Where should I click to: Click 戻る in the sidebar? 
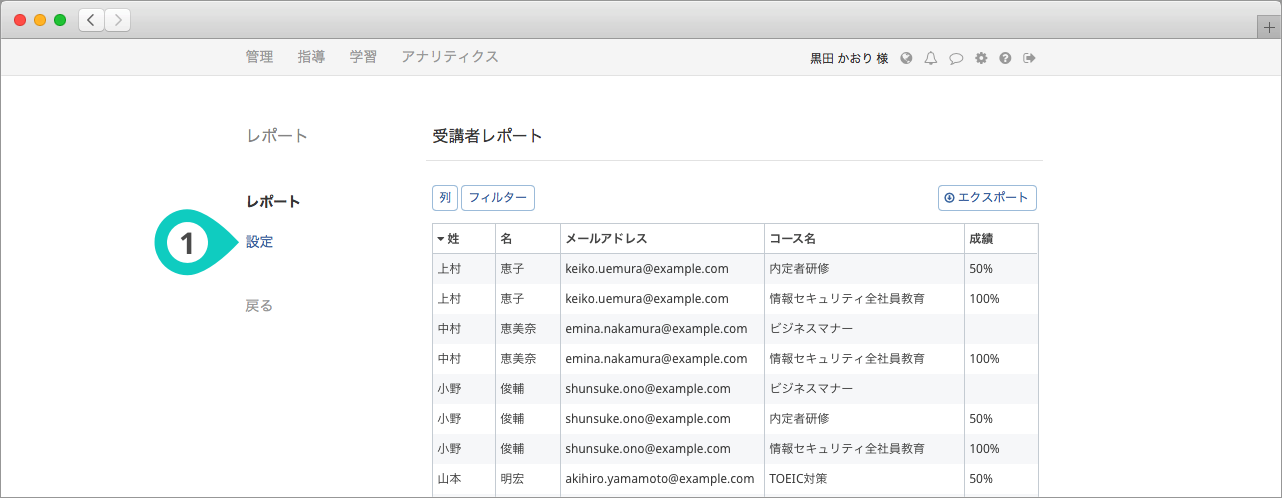coord(259,306)
